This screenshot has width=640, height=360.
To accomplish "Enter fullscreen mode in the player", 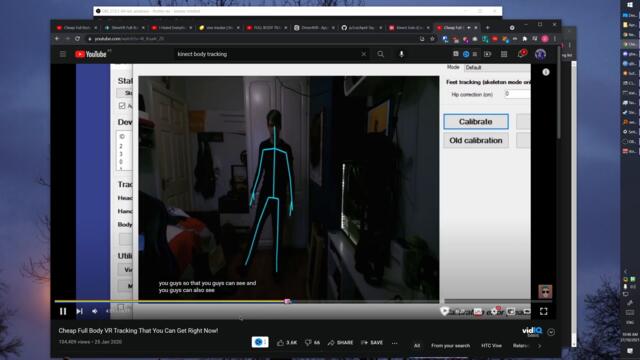I will click(x=544, y=311).
